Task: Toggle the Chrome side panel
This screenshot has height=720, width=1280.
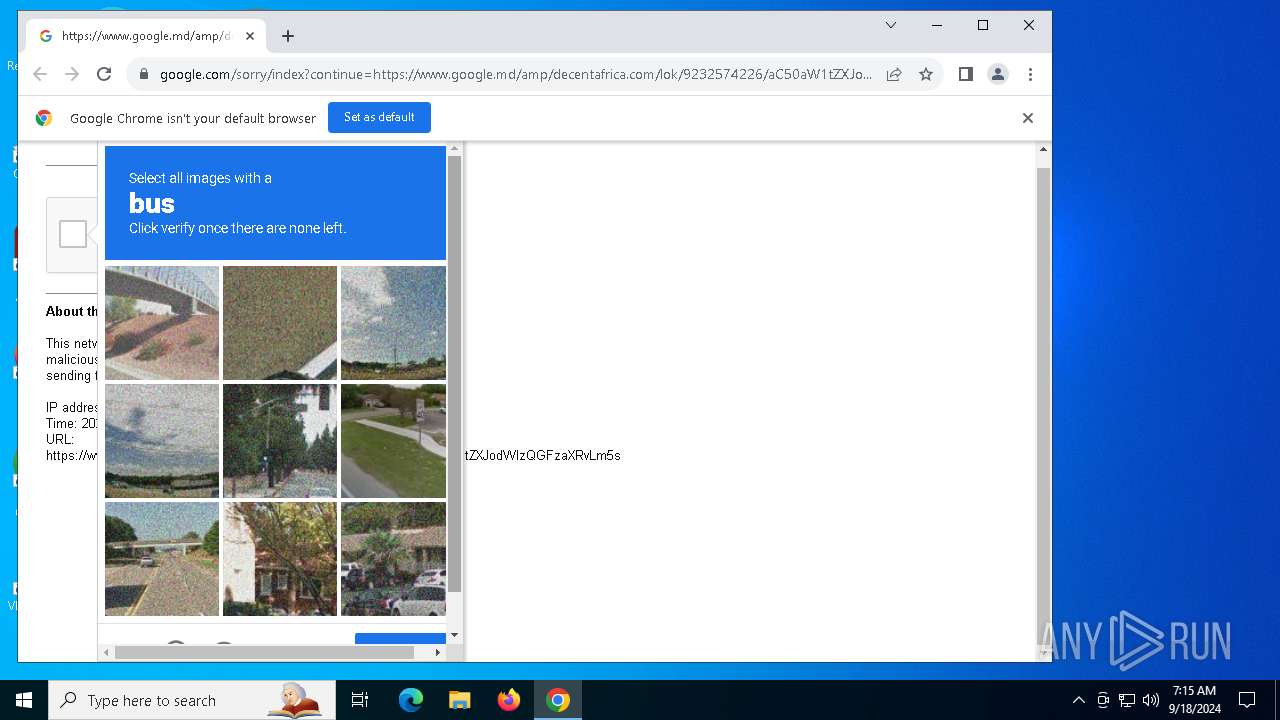Action: click(x=966, y=74)
